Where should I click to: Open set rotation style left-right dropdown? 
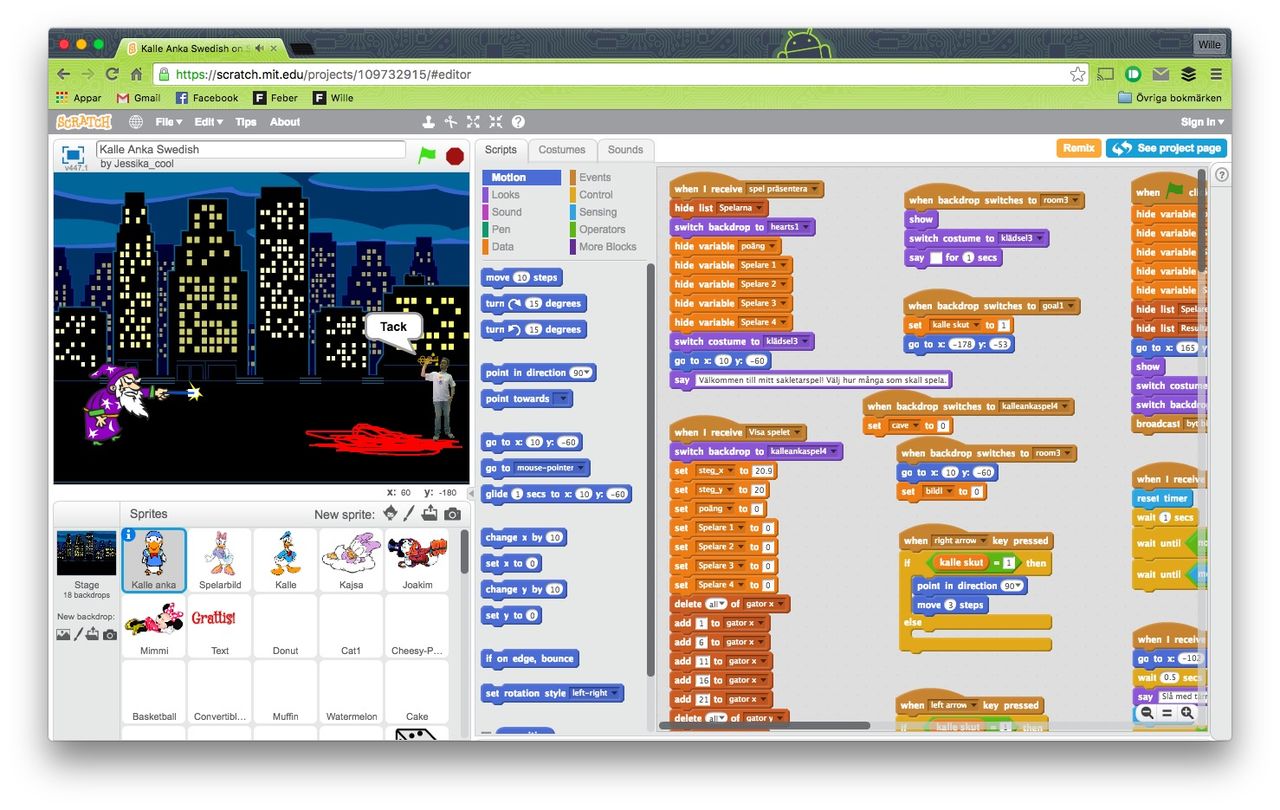click(x=595, y=693)
